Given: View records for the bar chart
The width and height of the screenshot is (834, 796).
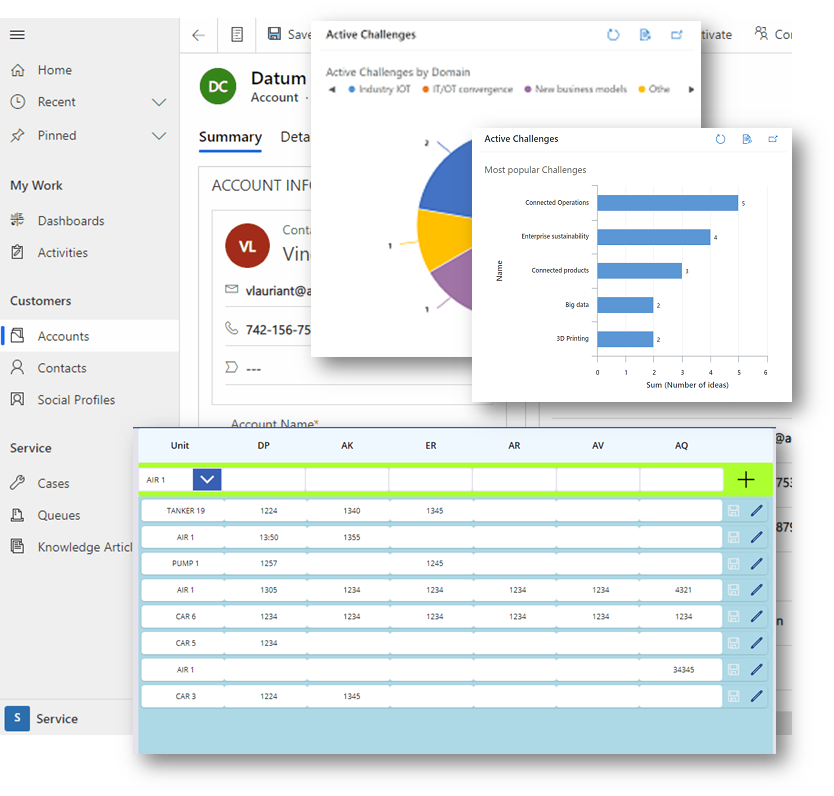Looking at the screenshot, I should [x=747, y=140].
